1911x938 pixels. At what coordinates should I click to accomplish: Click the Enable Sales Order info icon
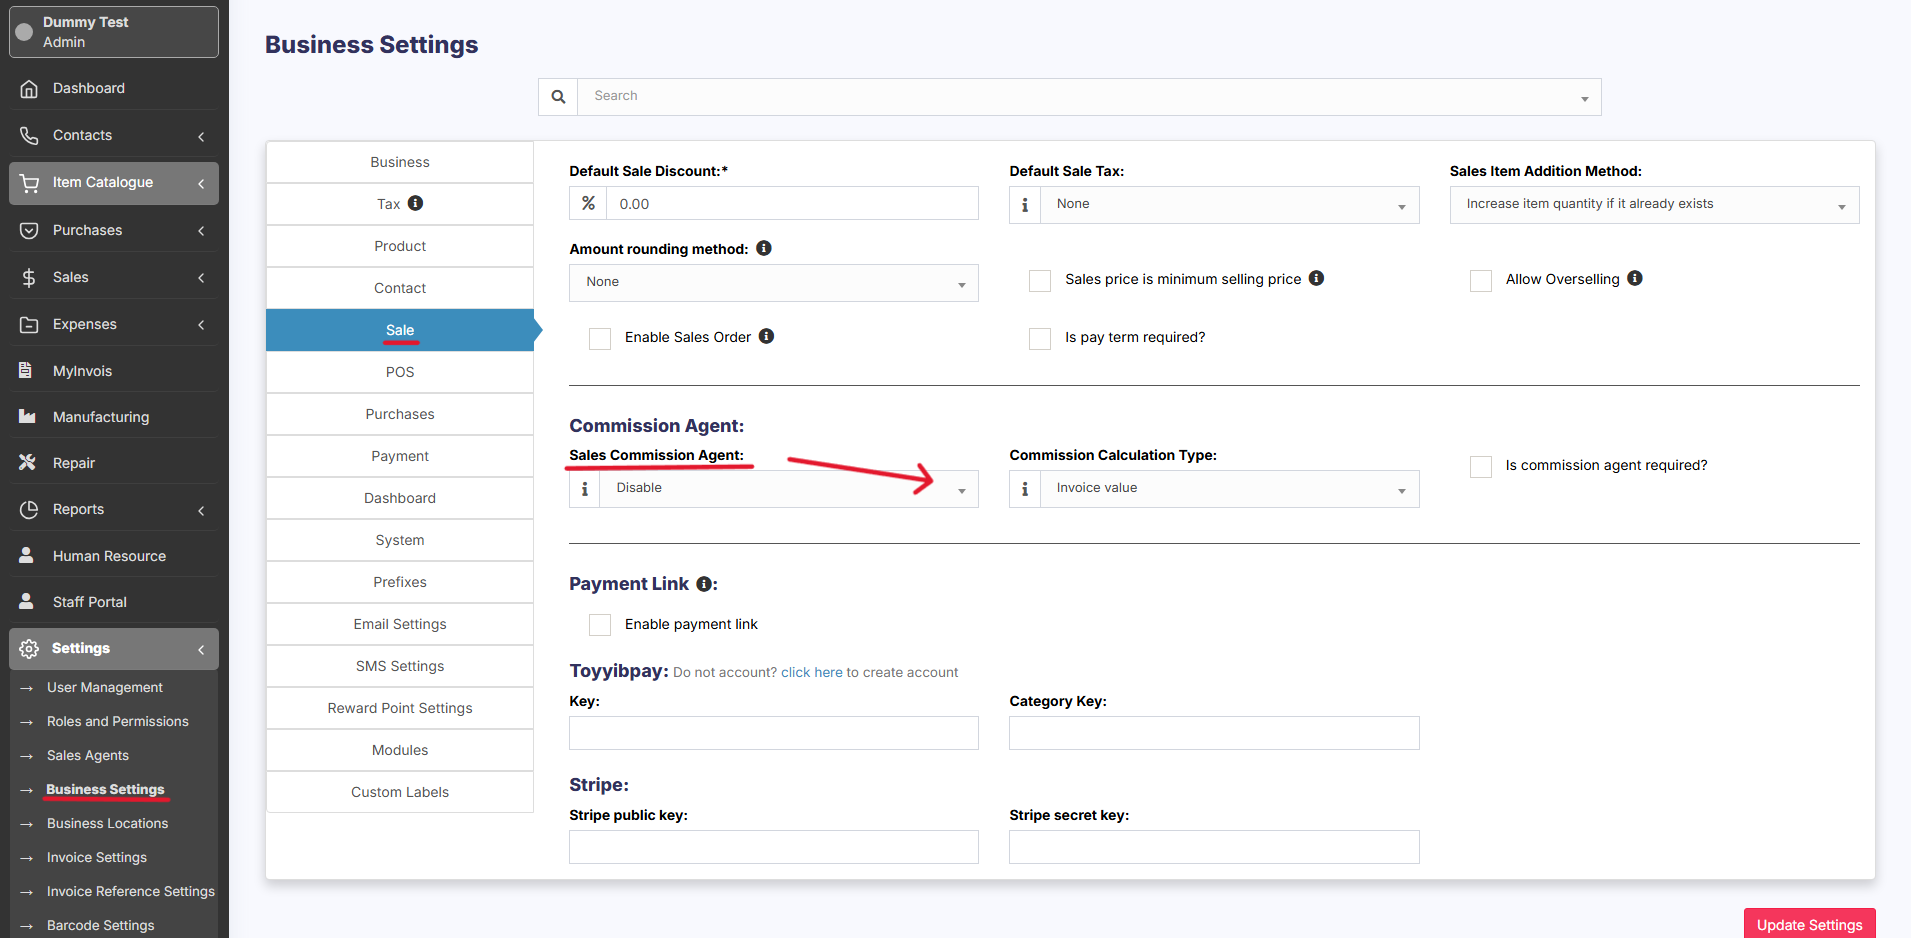click(x=767, y=336)
